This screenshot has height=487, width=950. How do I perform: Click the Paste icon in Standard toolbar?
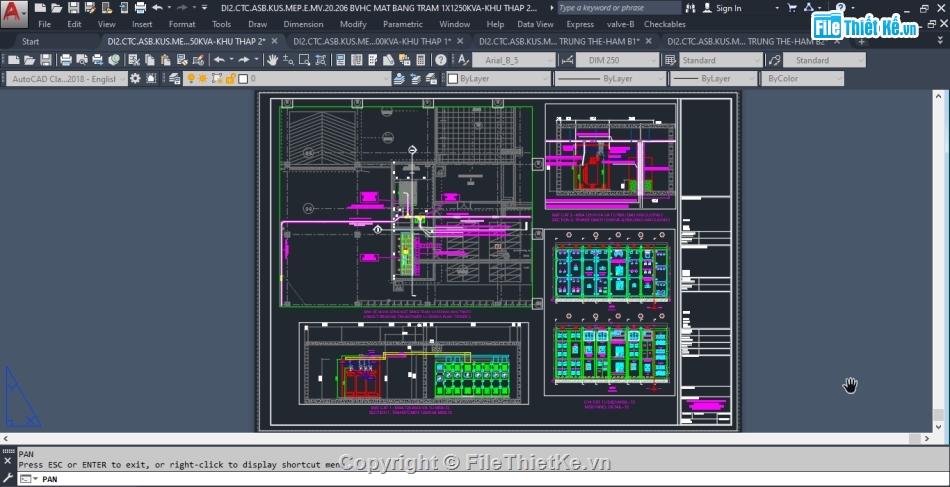pyautogui.click(x=165, y=60)
